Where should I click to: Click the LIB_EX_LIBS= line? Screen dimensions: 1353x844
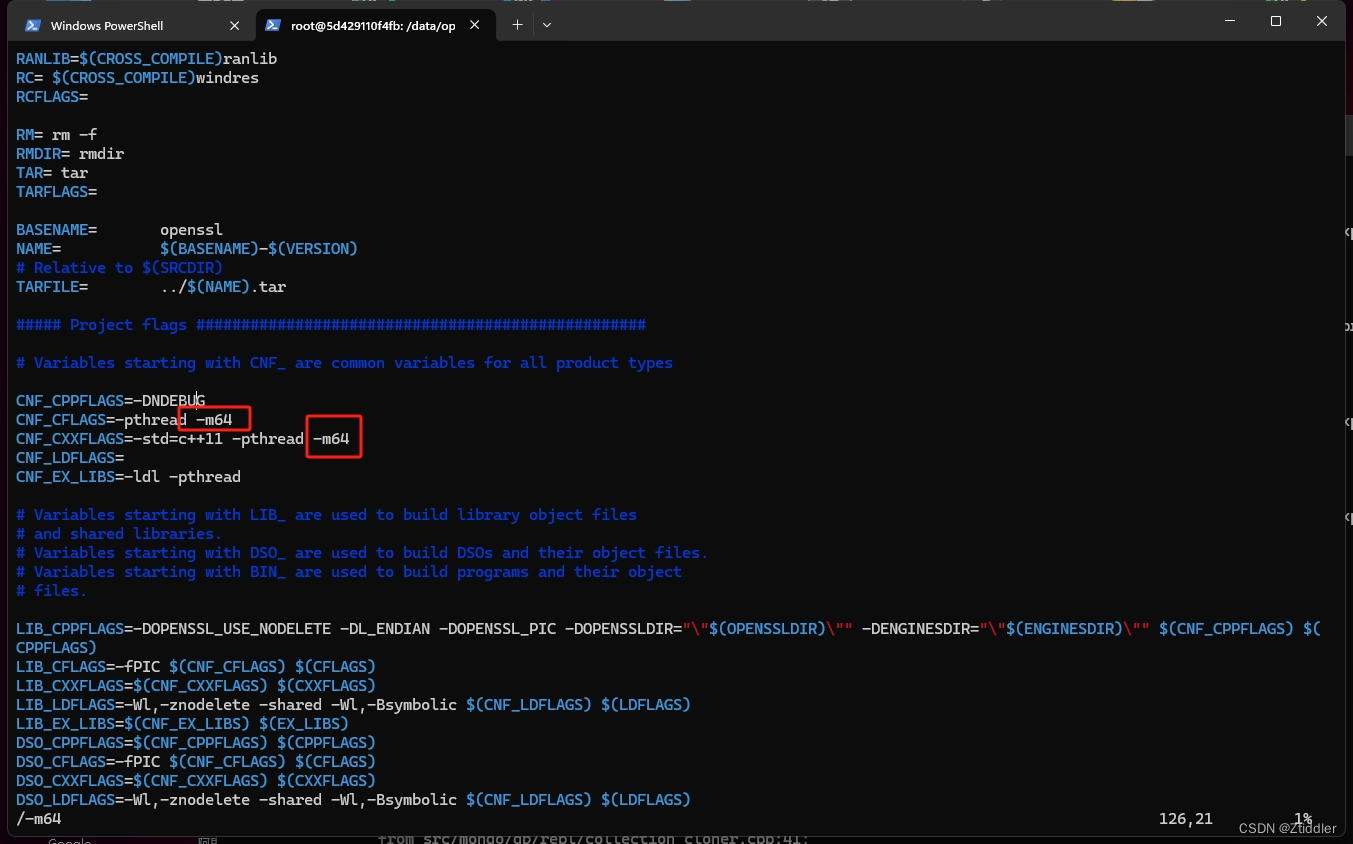(x=182, y=724)
